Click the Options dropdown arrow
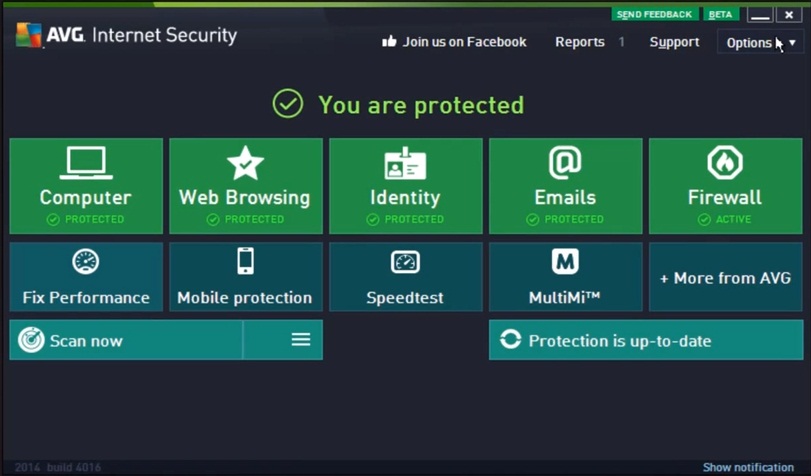Viewport: 811px width, 476px height. click(x=792, y=43)
